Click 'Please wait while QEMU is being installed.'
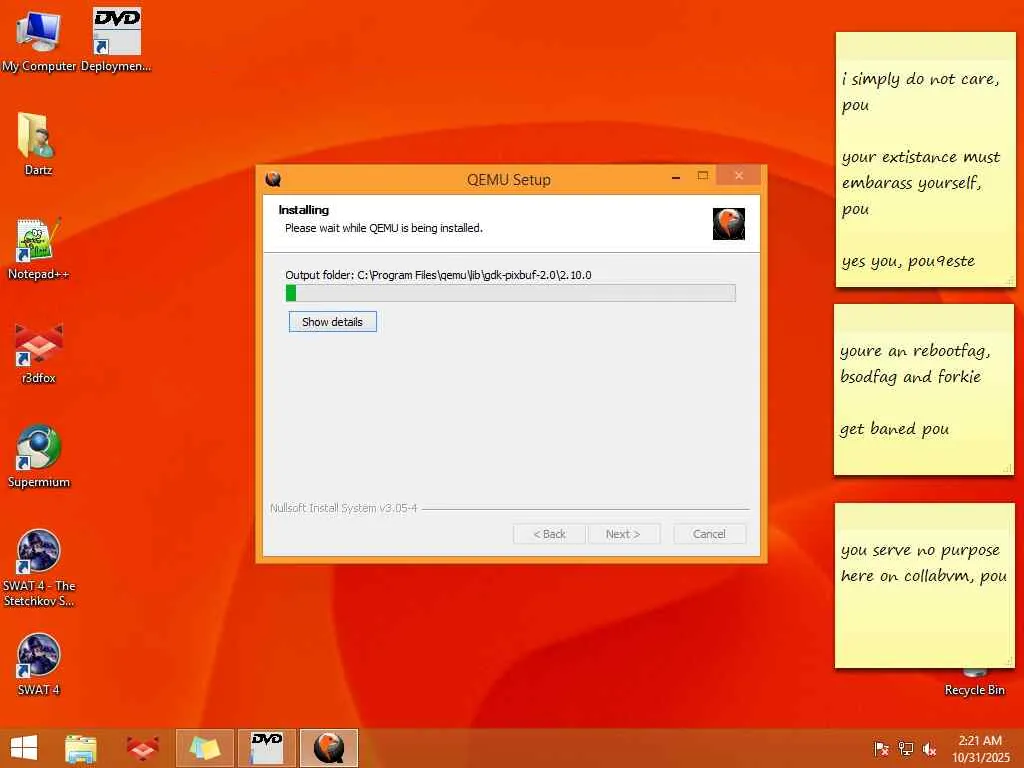Screen dimensions: 1024x768 point(384,228)
